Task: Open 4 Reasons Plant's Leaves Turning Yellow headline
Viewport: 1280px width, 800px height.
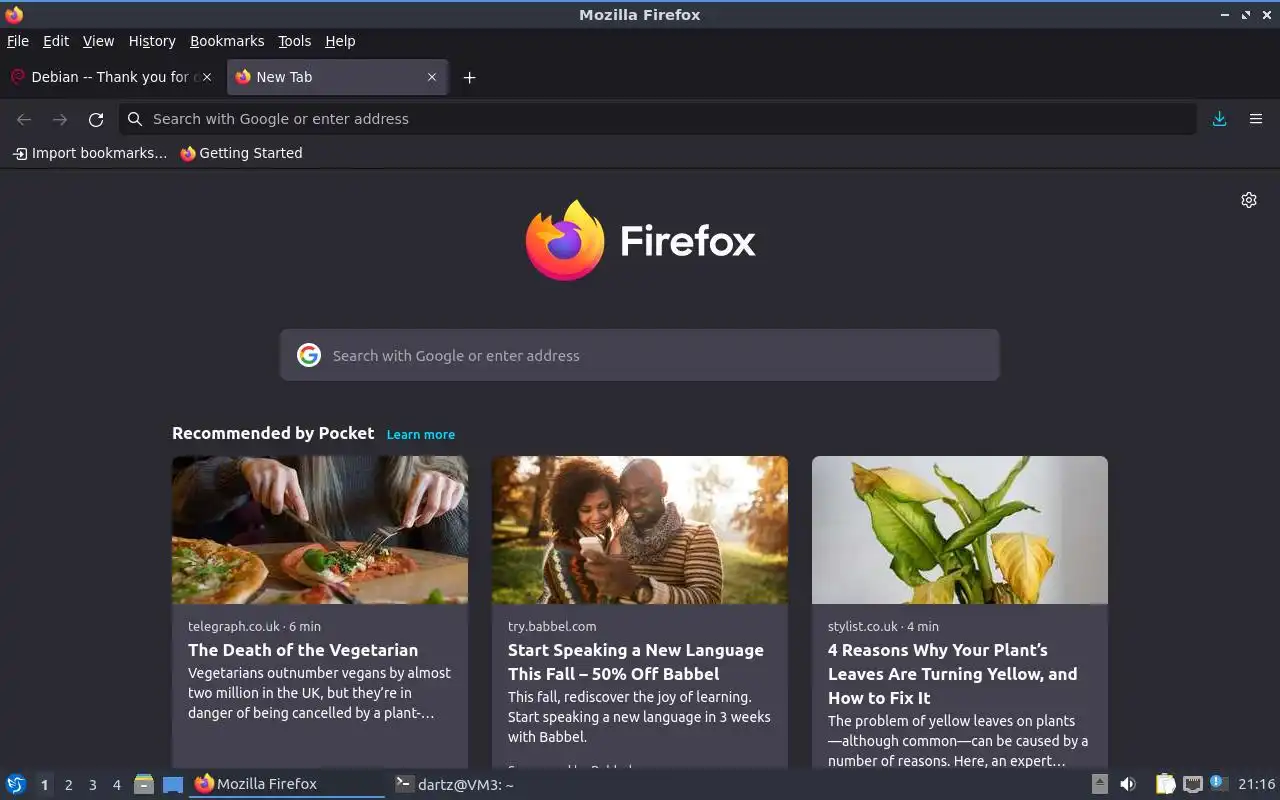Action: point(952,674)
